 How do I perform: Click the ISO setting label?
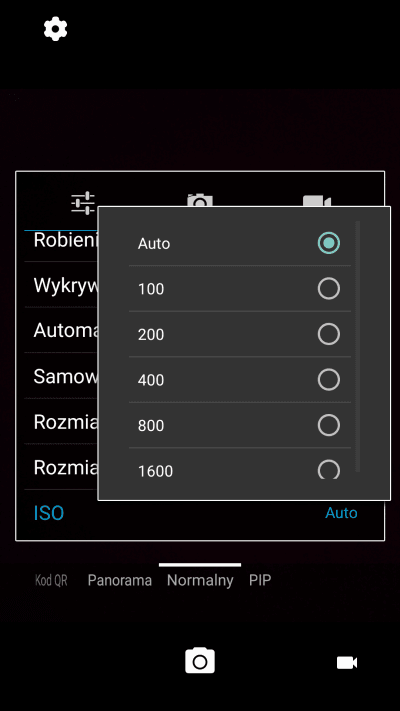(x=49, y=513)
